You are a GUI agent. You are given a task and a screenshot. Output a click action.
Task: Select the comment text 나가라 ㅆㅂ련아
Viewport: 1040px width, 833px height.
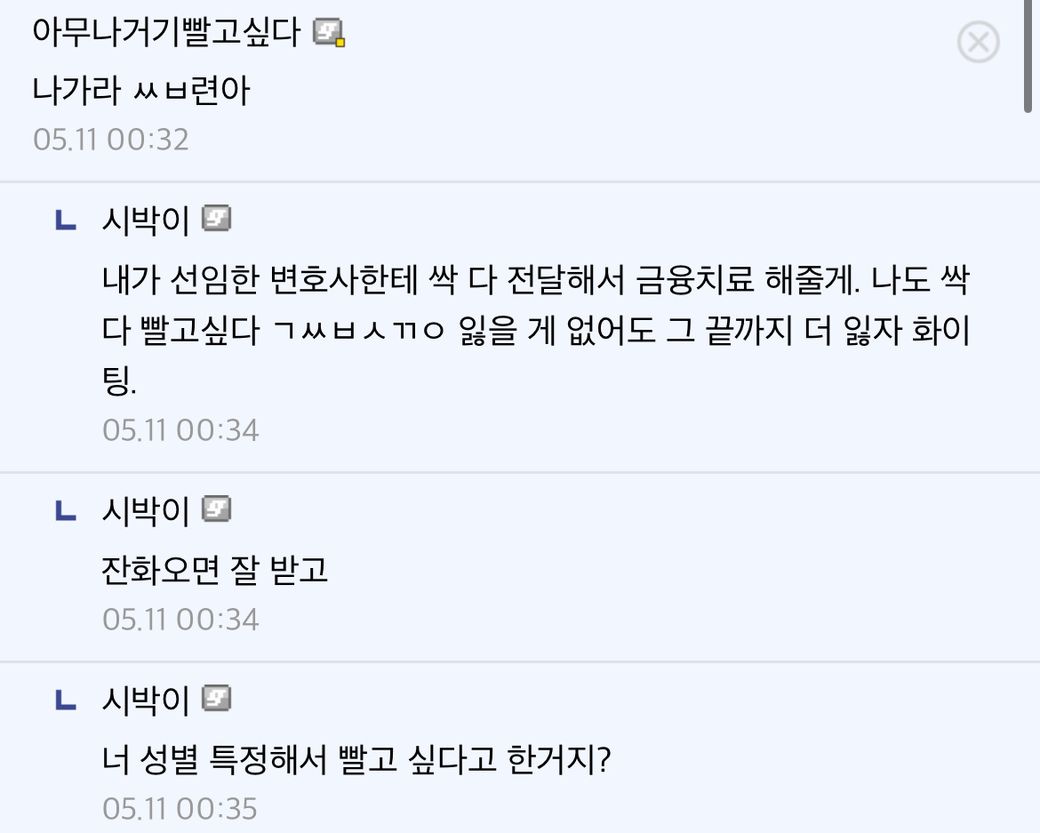pyautogui.click(x=141, y=91)
